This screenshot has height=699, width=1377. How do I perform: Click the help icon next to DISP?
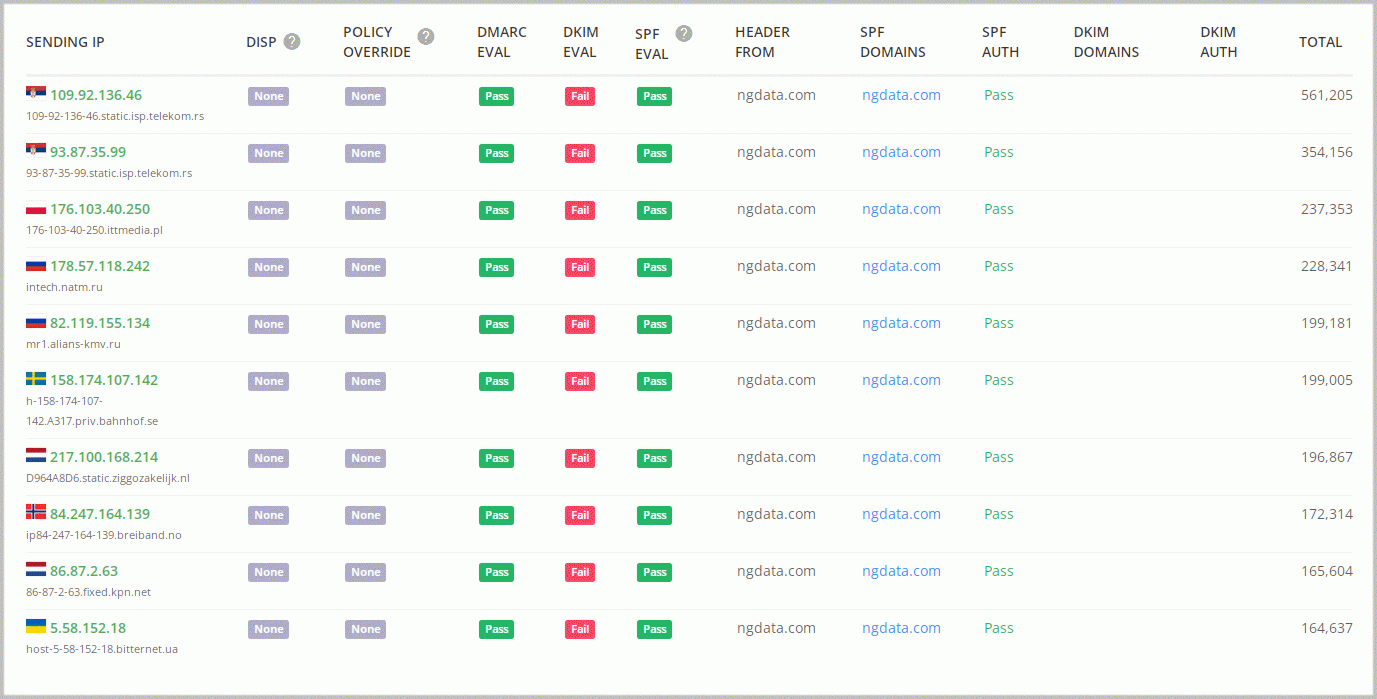pyautogui.click(x=292, y=42)
